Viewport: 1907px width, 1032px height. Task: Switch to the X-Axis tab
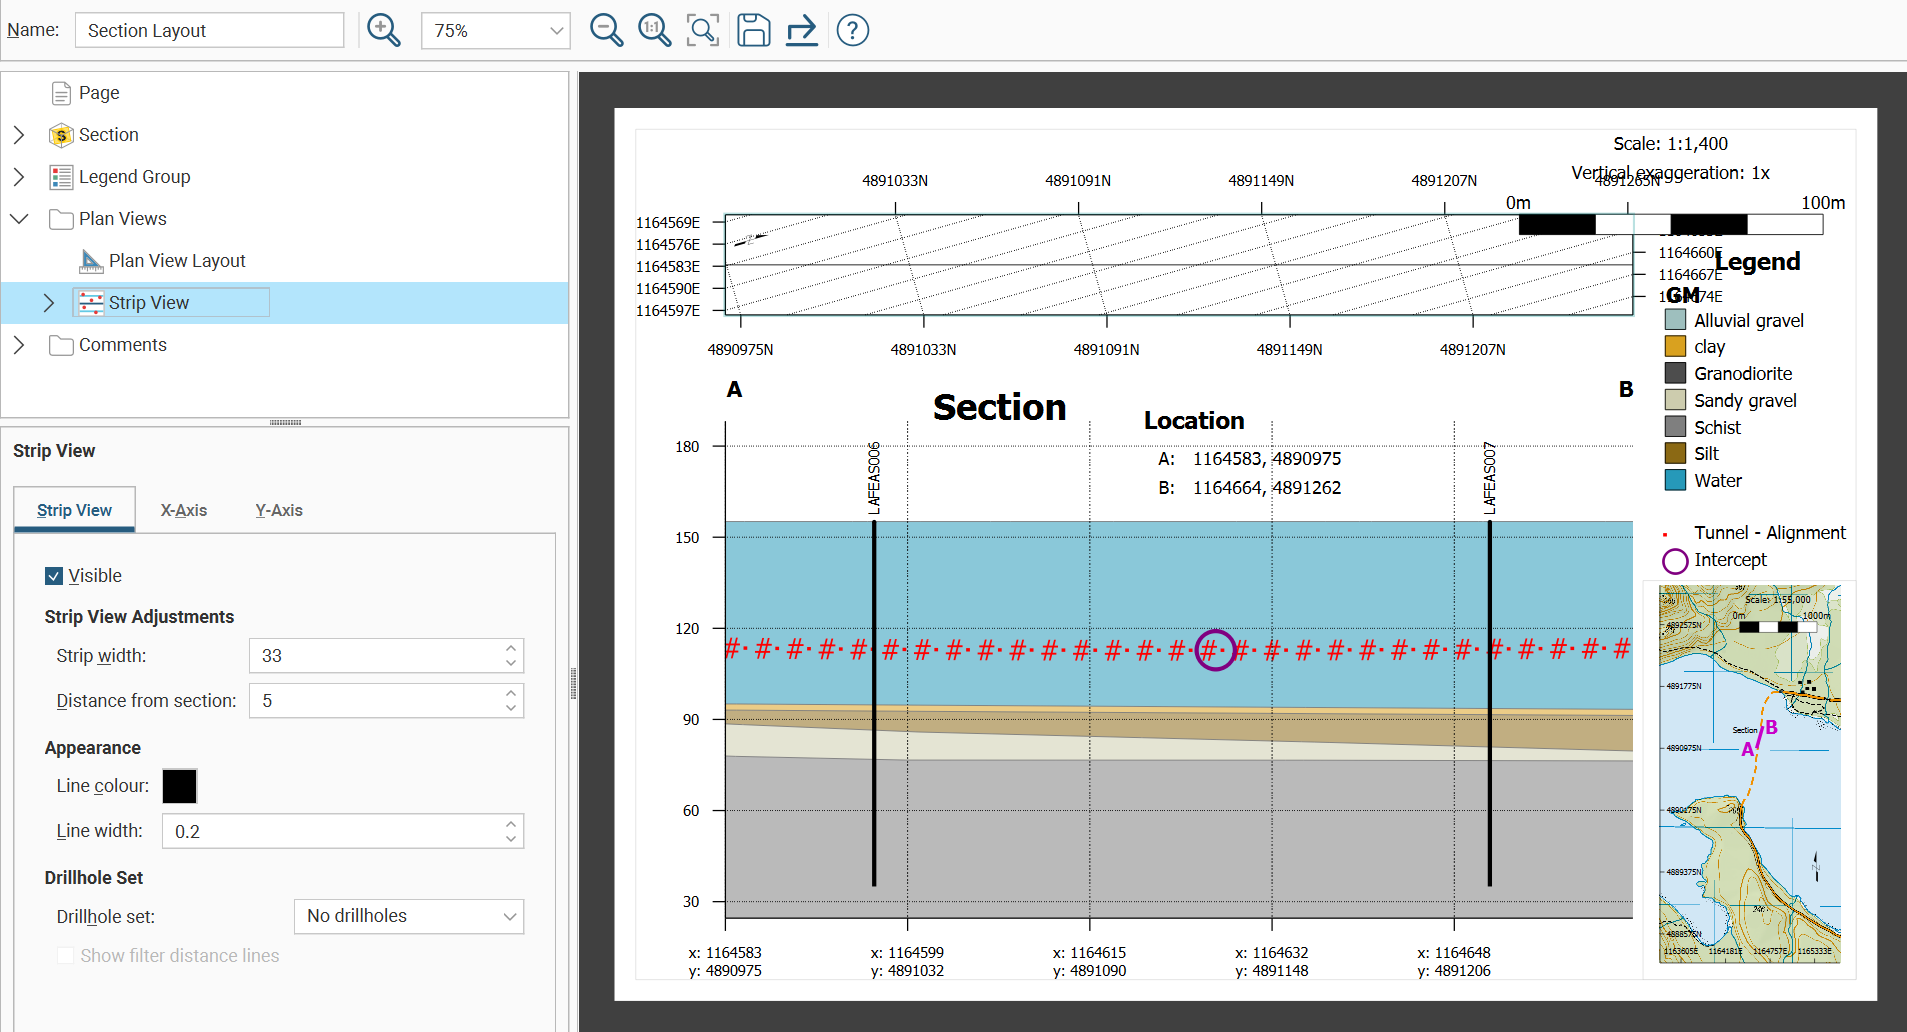[x=184, y=510]
